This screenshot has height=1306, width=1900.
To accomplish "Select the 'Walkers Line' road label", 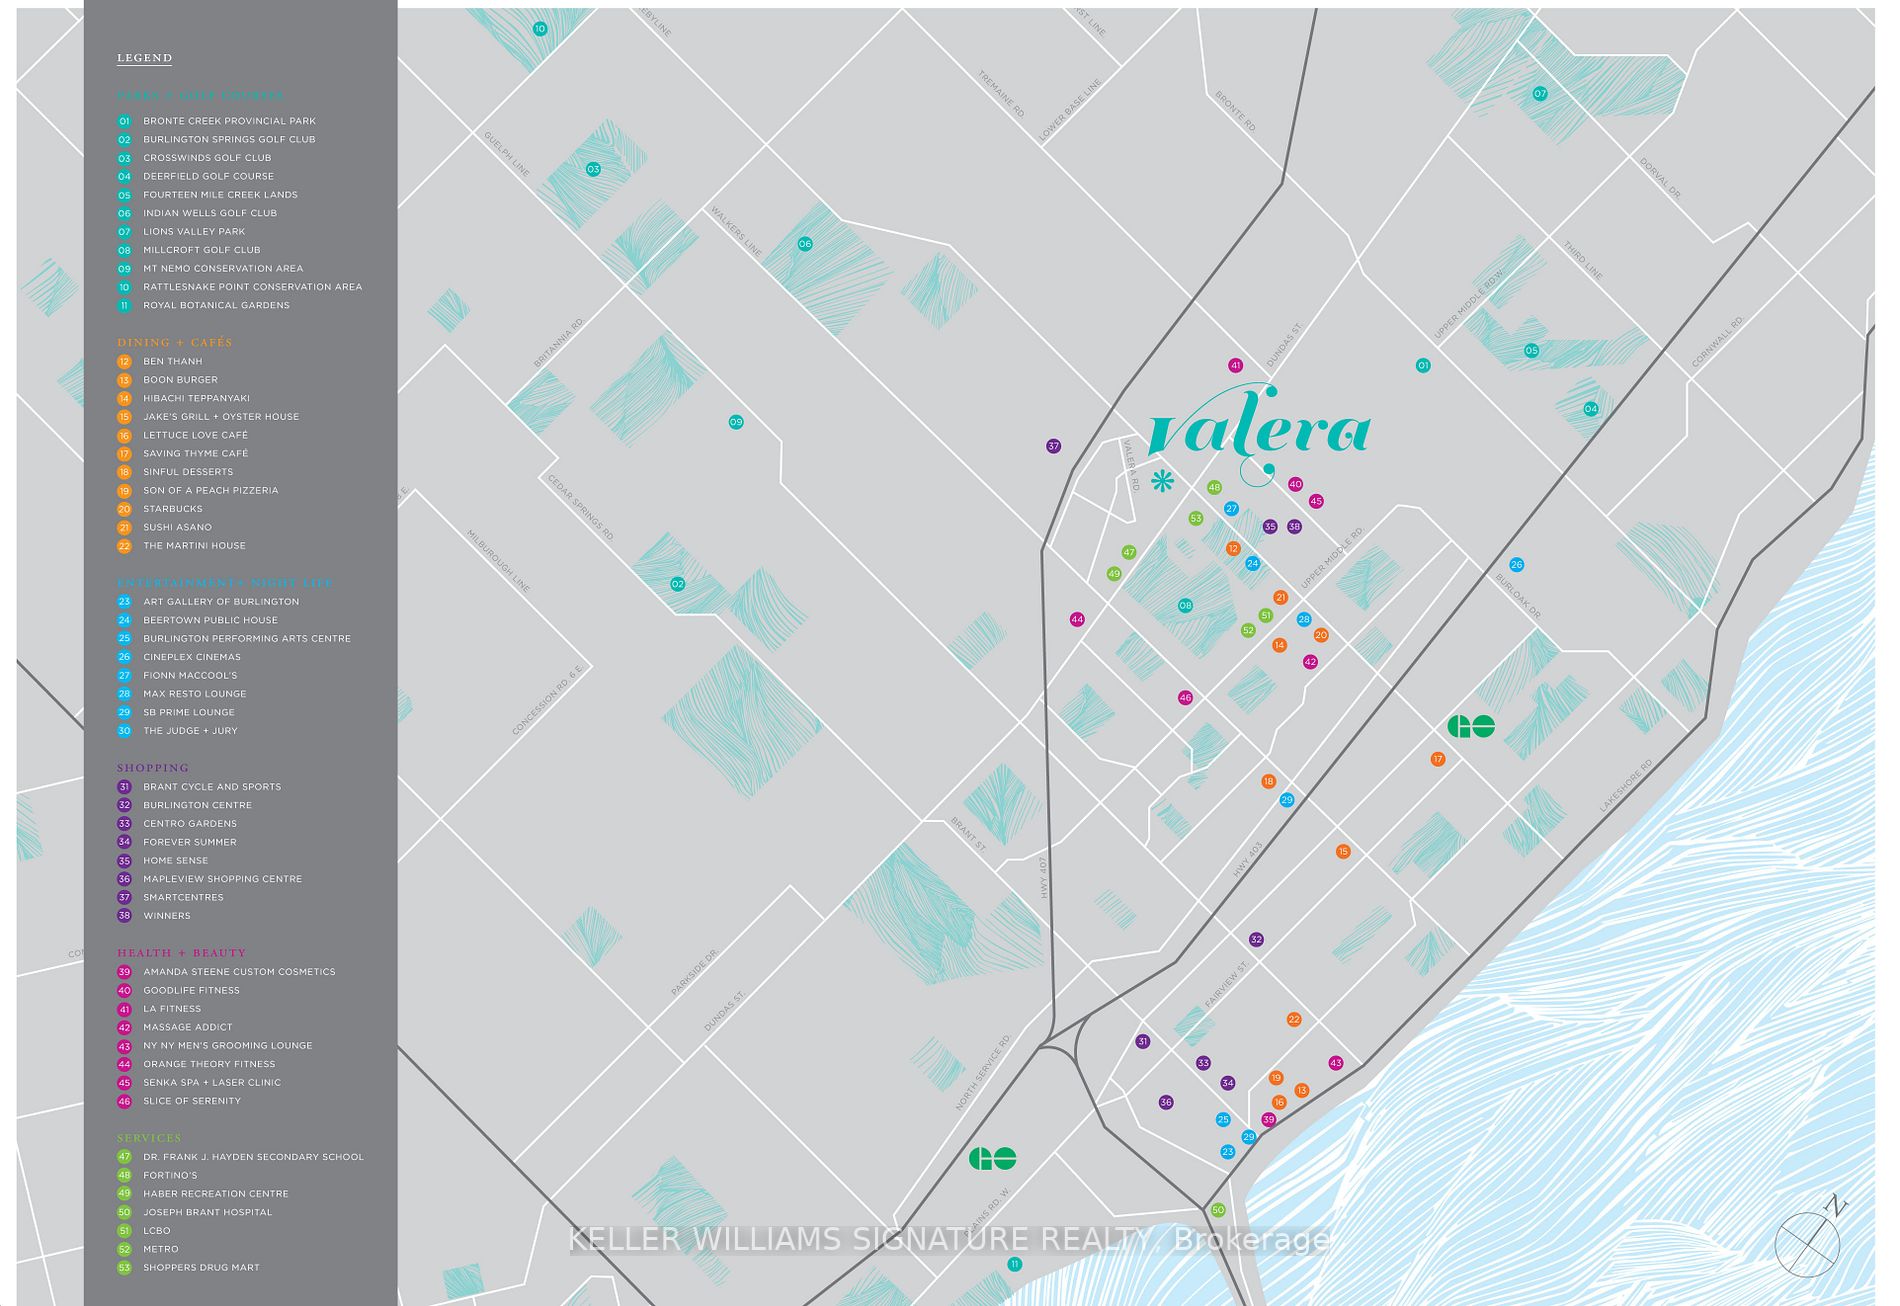I will coord(736,231).
